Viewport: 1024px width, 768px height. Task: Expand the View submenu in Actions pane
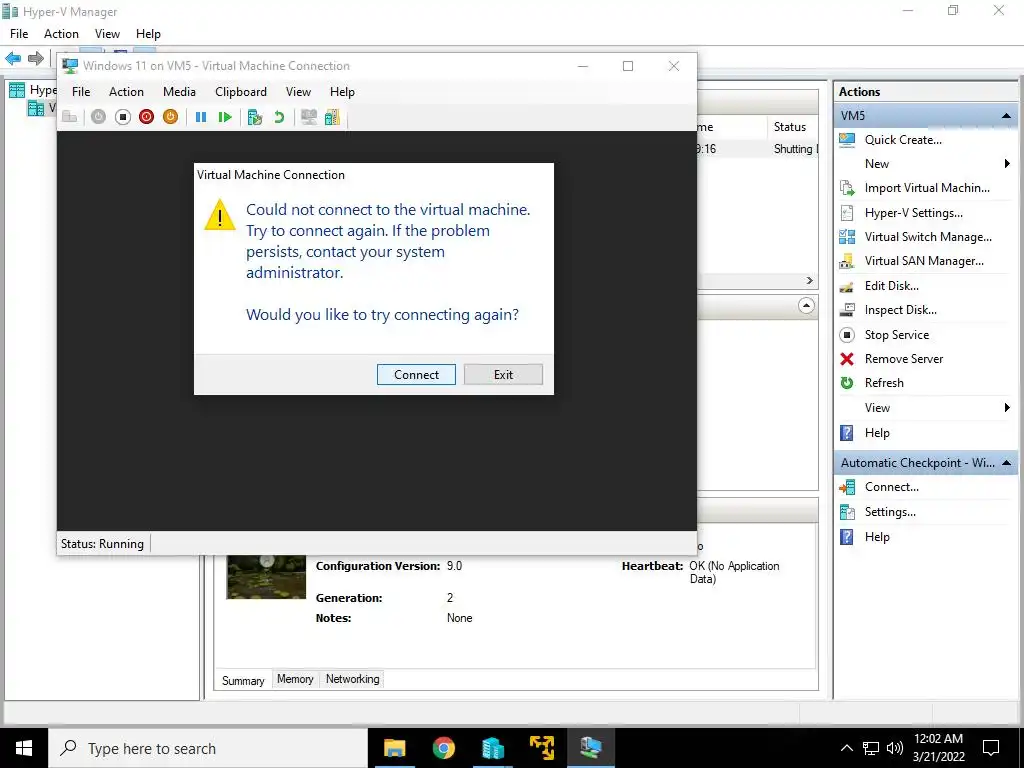coord(1007,408)
